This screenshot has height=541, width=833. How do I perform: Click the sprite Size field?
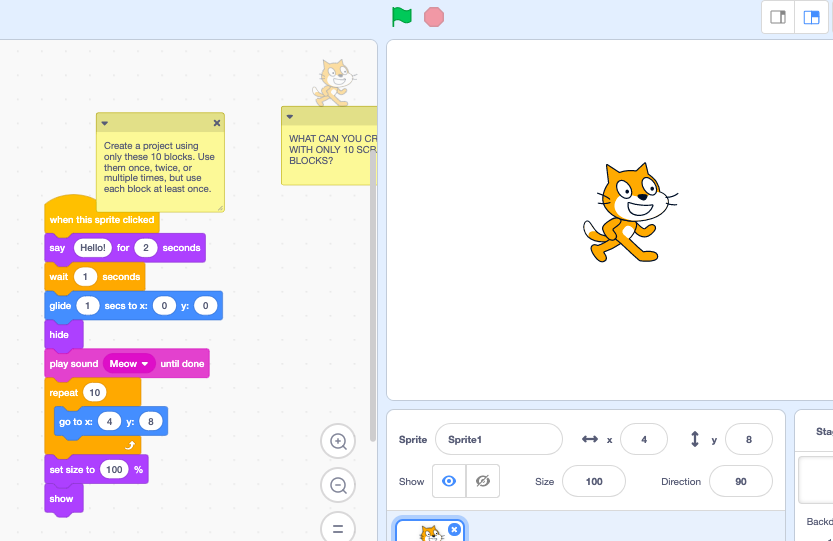click(593, 481)
